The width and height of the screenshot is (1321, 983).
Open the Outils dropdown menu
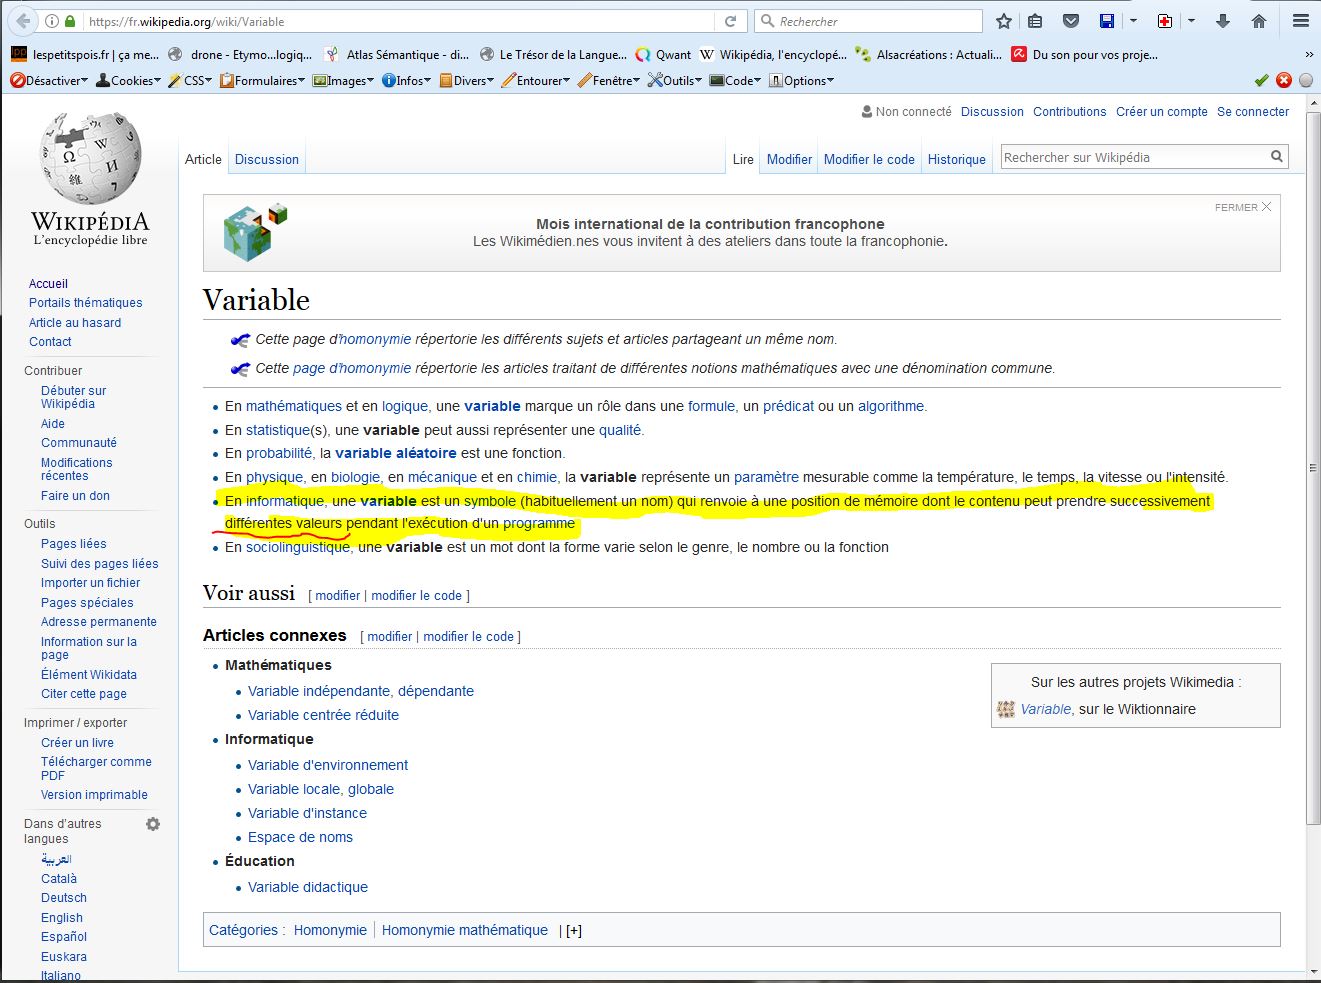click(x=675, y=80)
